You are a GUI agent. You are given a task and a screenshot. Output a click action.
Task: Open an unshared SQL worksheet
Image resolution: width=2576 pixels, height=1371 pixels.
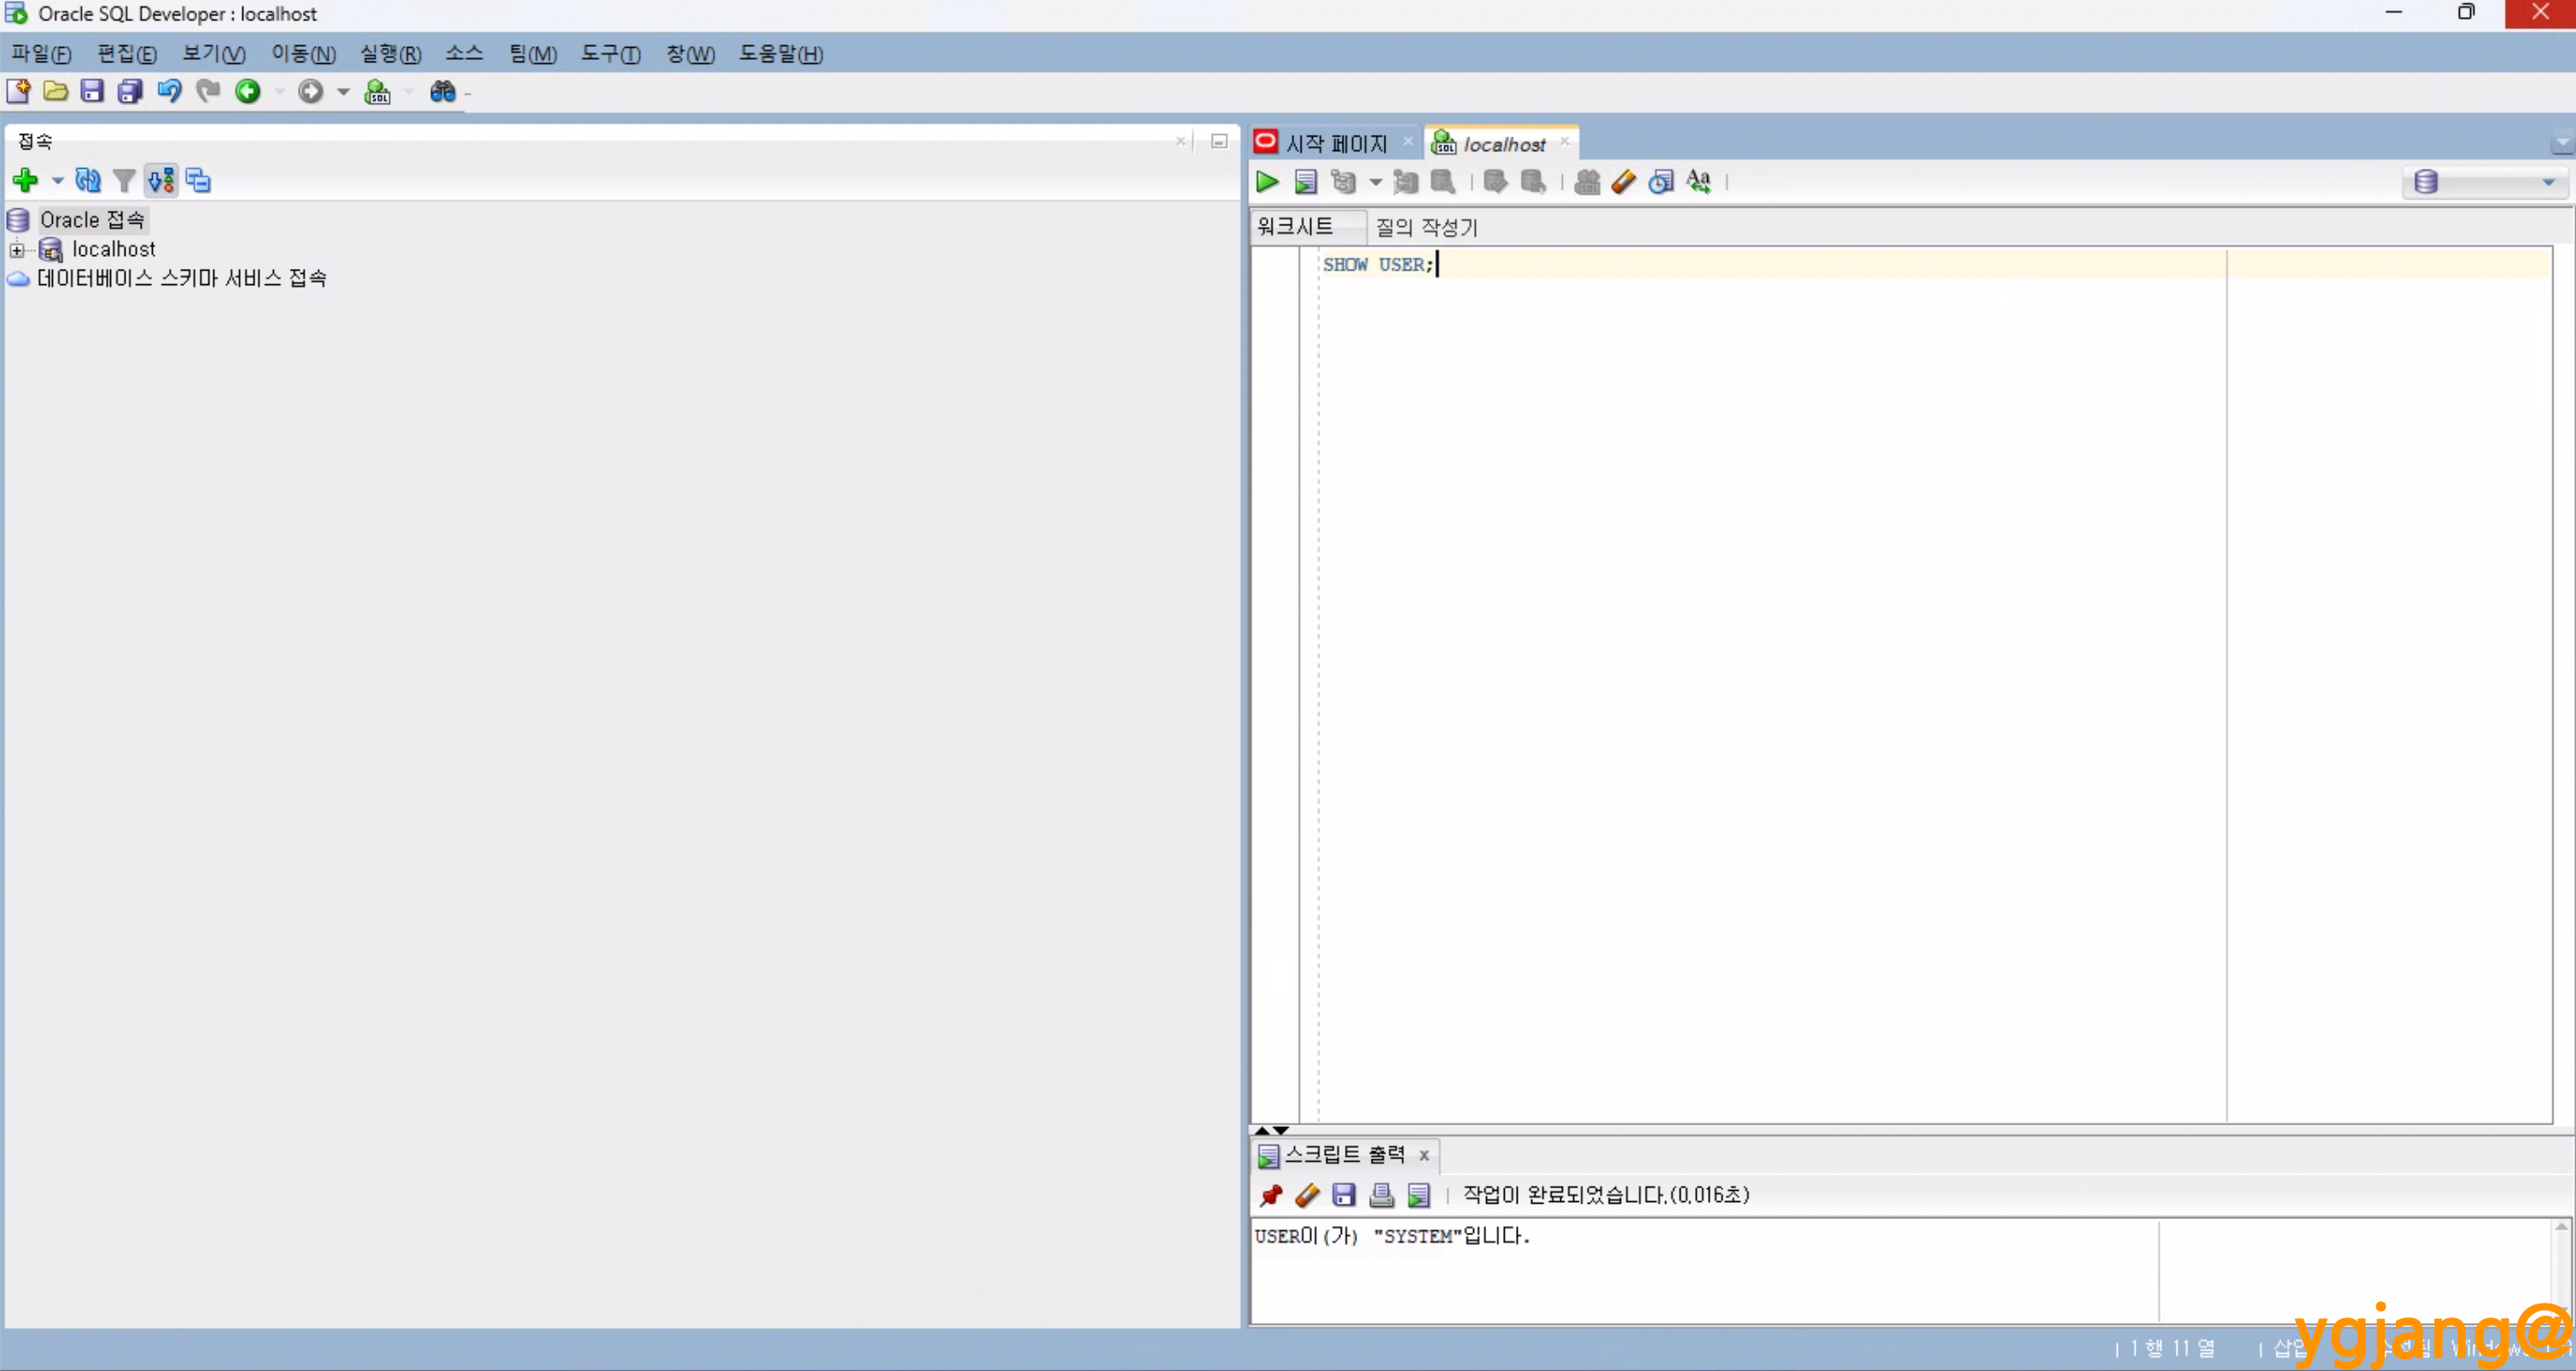tap(1587, 181)
